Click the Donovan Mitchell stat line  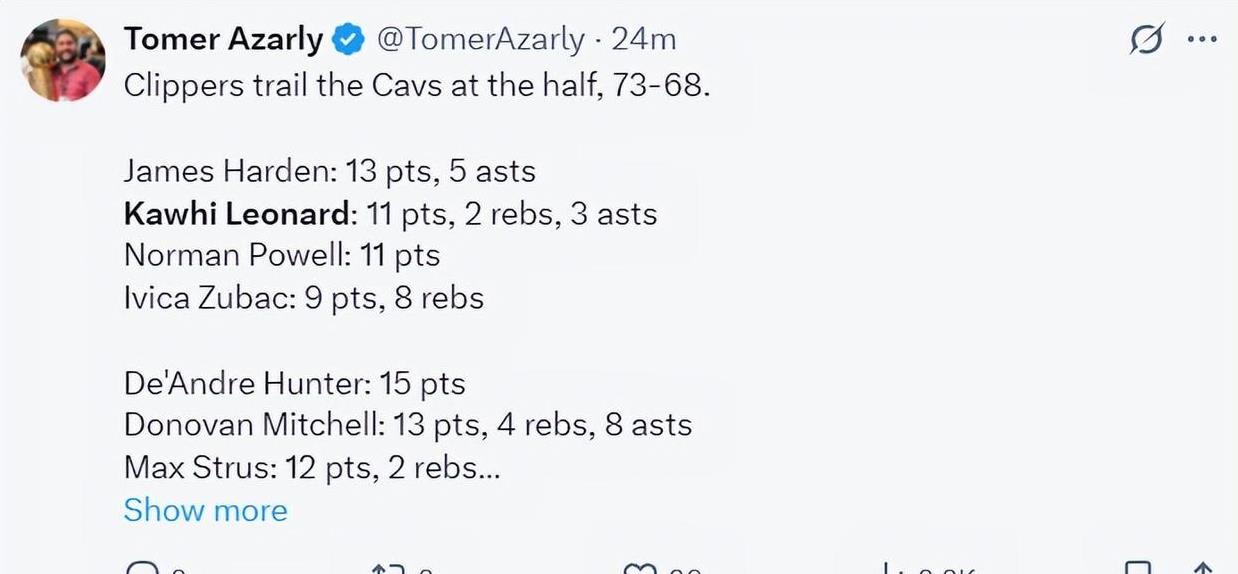408,425
